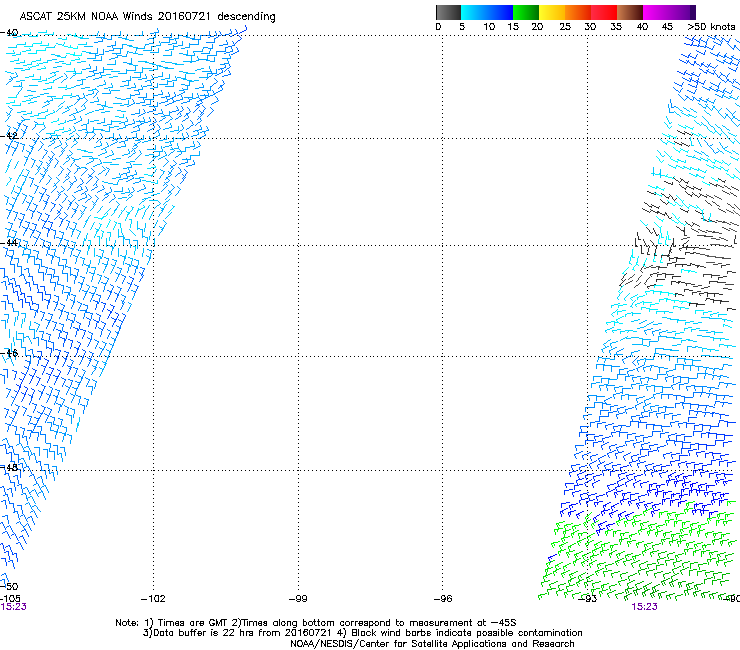740x650 pixels.
Task: Click the "-48" latitude axis label
Action: (9, 467)
